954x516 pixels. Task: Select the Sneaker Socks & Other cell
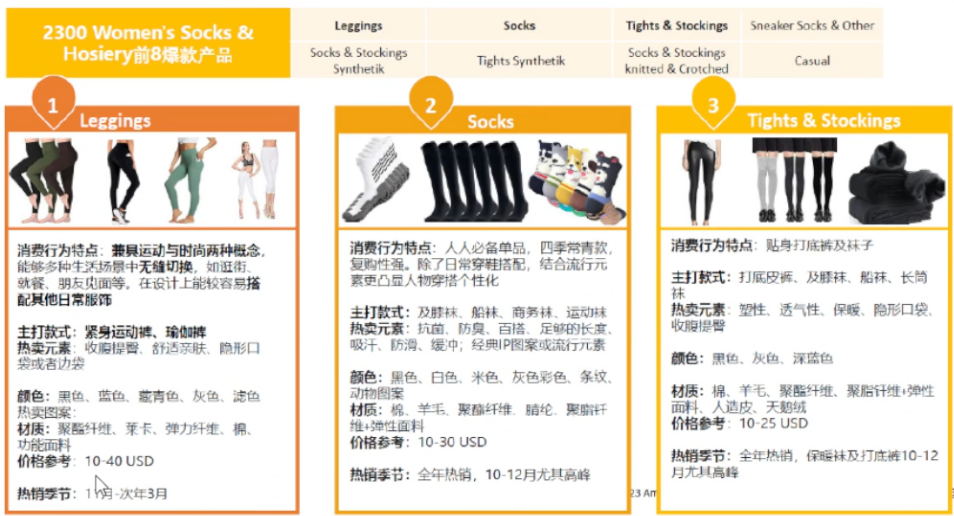click(x=812, y=26)
